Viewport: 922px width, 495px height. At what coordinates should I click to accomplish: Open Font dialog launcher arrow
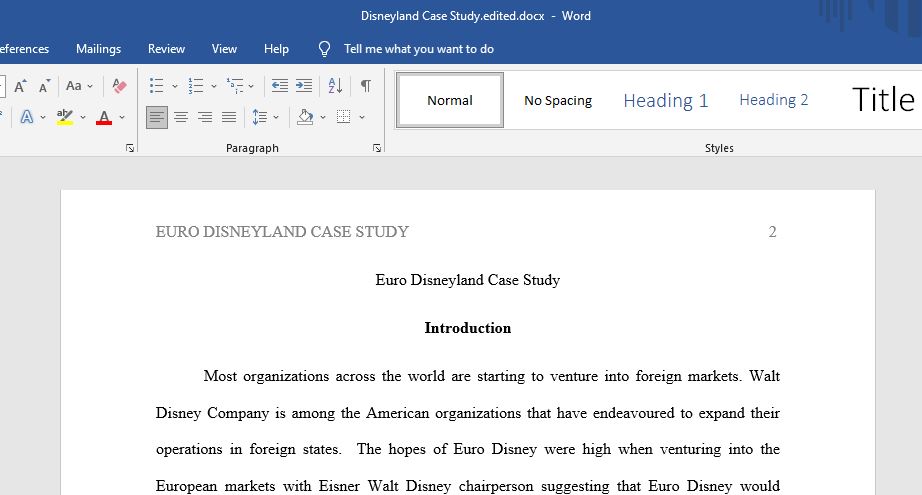(130, 148)
